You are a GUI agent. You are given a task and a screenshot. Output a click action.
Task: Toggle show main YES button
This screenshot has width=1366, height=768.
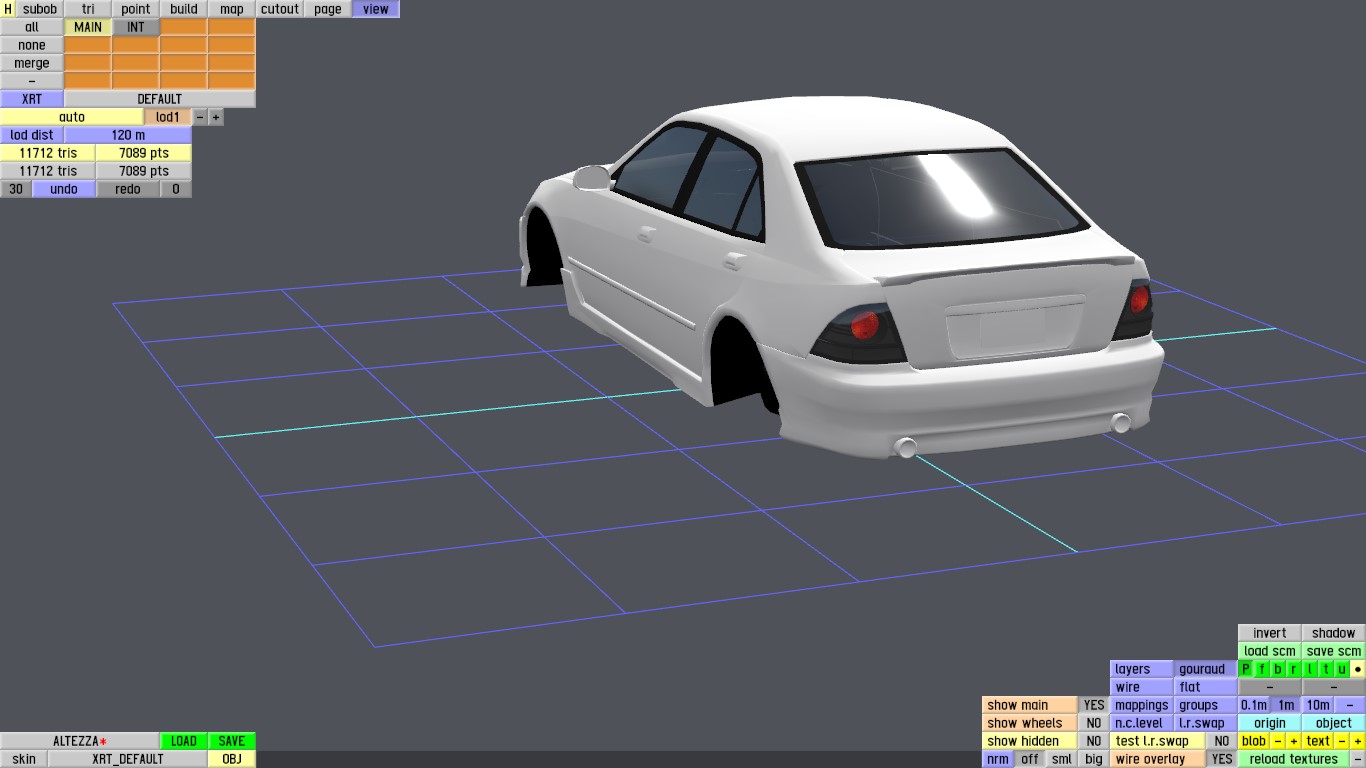(x=1094, y=705)
